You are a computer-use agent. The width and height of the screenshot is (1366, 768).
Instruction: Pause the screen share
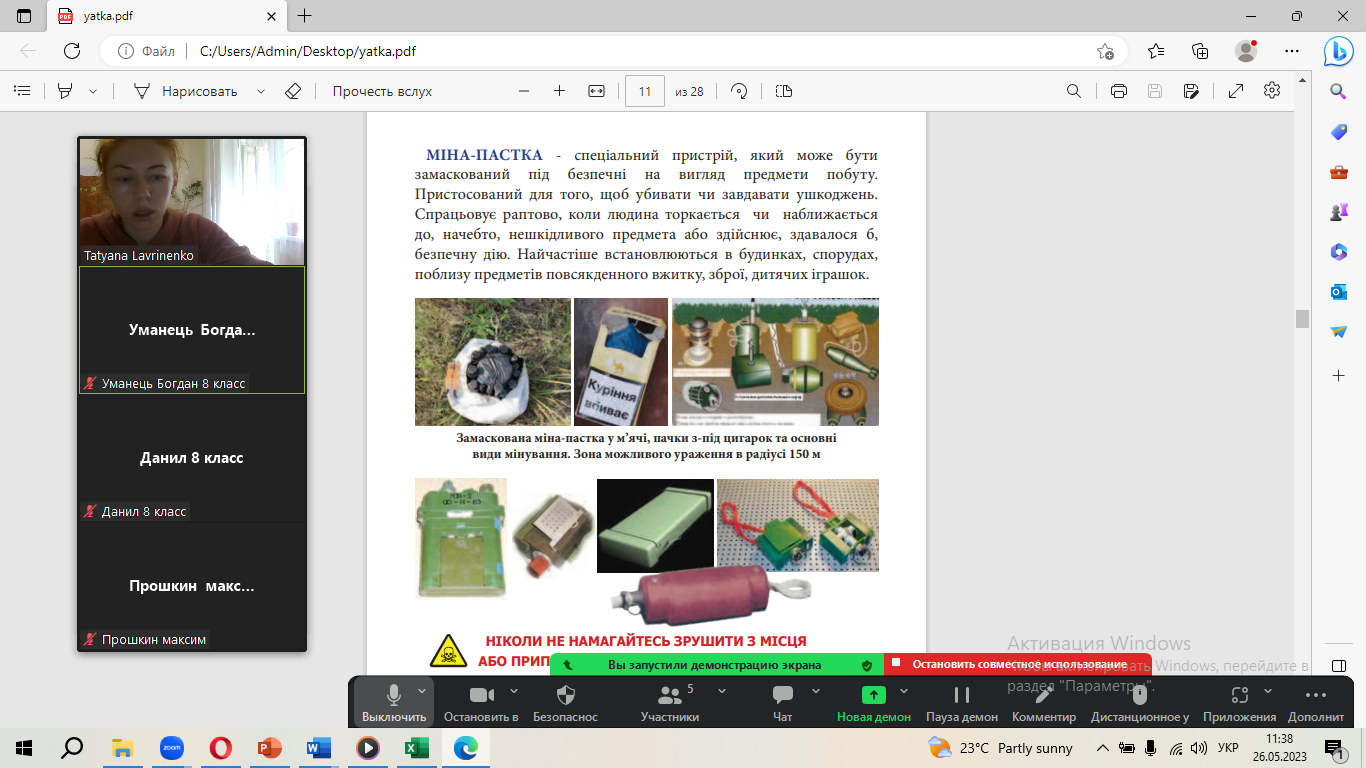pos(962,701)
